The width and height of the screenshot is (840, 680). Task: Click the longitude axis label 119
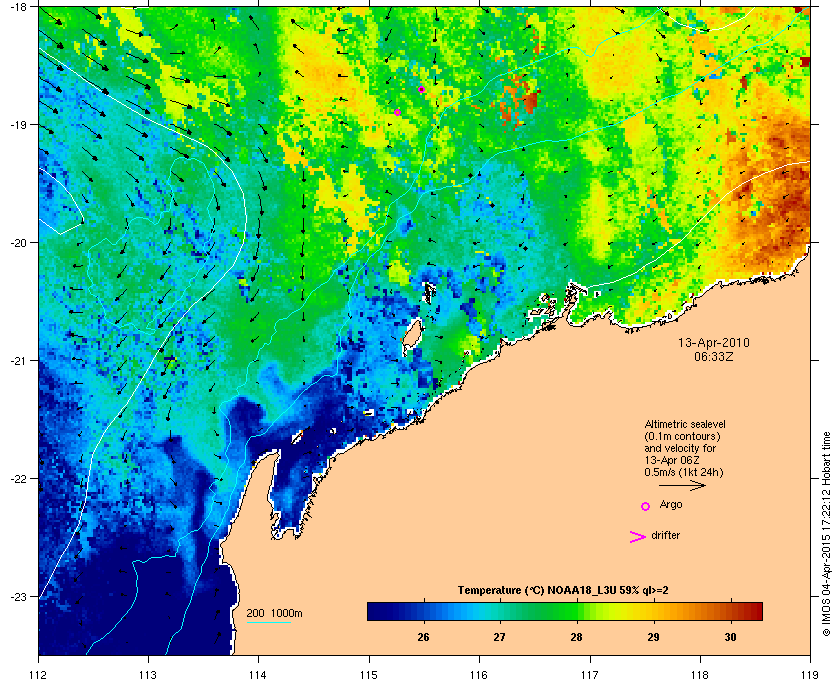coord(810,674)
